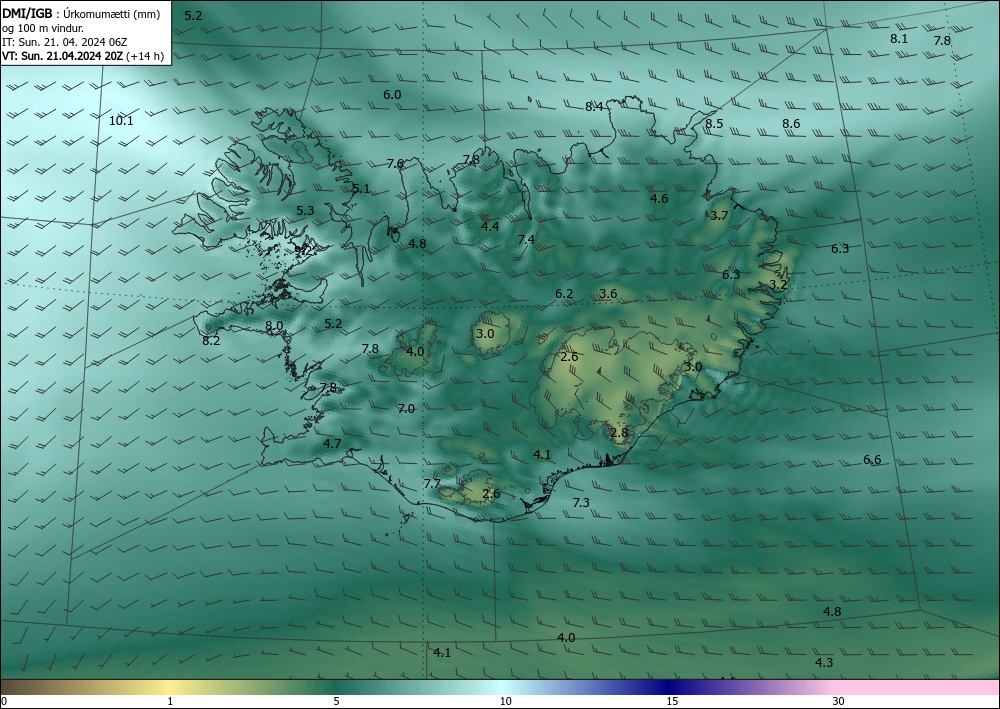Select the 7.6 value on the map
The height and width of the screenshot is (709, 1000).
395,163
